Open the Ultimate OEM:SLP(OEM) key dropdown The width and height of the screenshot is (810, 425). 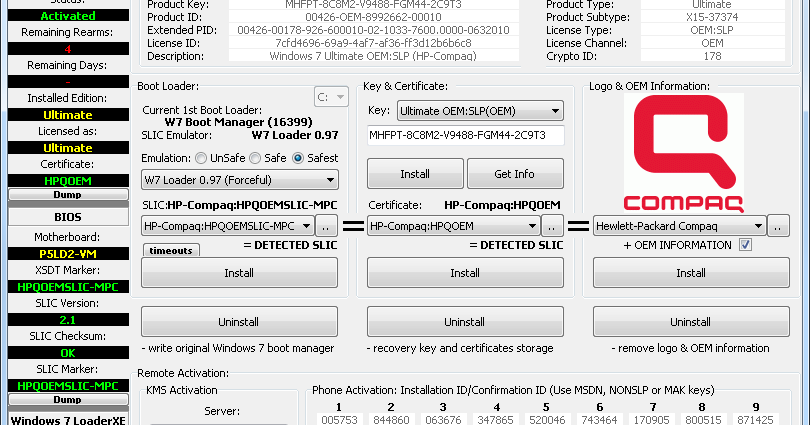point(480,111)
